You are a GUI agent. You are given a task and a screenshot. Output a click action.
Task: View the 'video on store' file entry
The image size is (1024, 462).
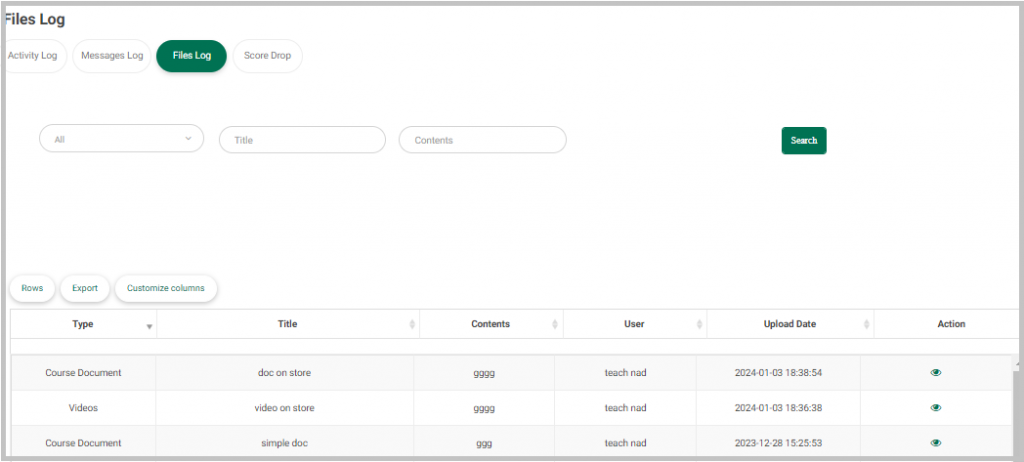[x=935, y=408]
